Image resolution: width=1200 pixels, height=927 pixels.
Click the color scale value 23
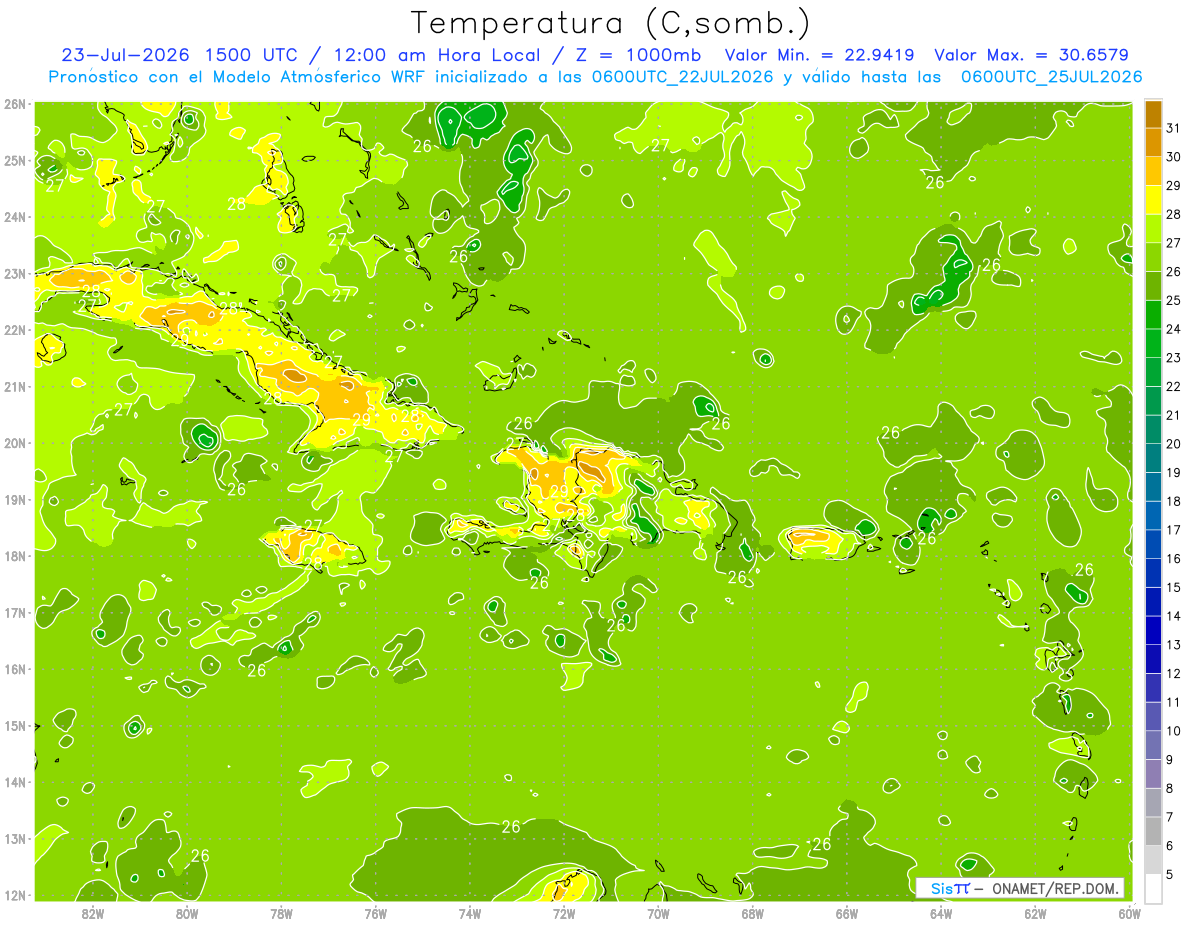1173,358
